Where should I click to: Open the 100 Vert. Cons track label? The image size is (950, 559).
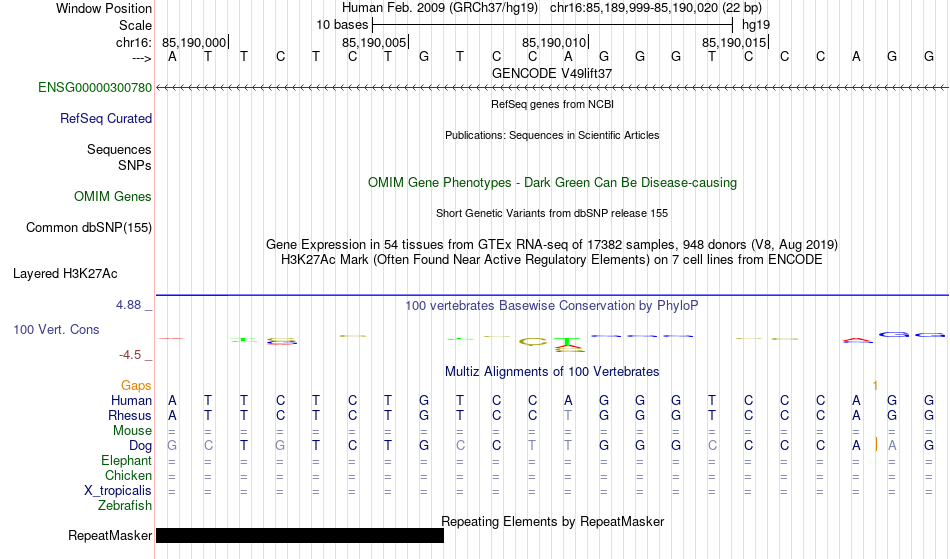pos(56,329)
